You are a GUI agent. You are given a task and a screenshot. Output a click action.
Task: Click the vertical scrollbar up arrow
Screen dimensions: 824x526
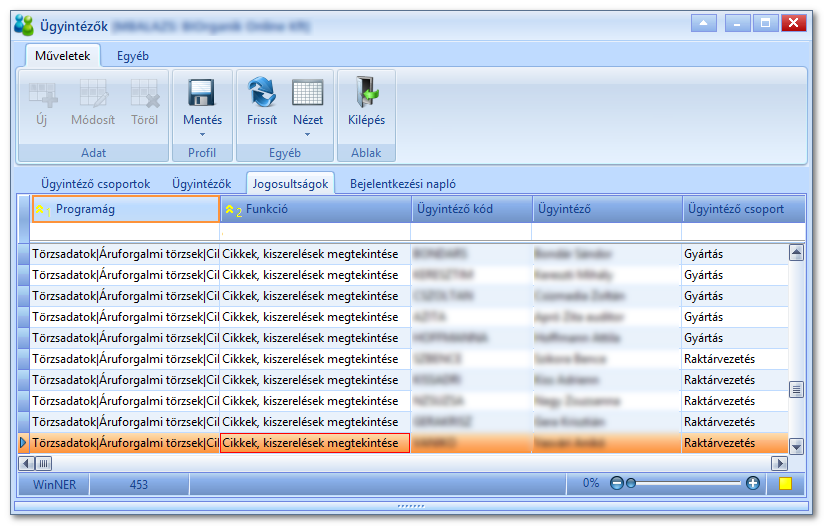(x=796, y=253)
